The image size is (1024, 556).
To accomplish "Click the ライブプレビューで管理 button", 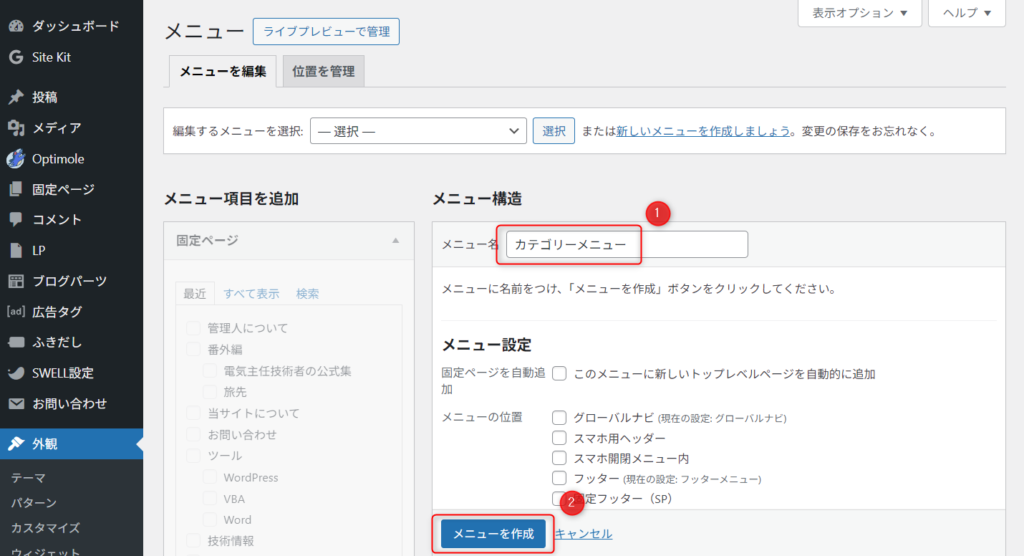I will pyautogui.click(x=326, y=32).
